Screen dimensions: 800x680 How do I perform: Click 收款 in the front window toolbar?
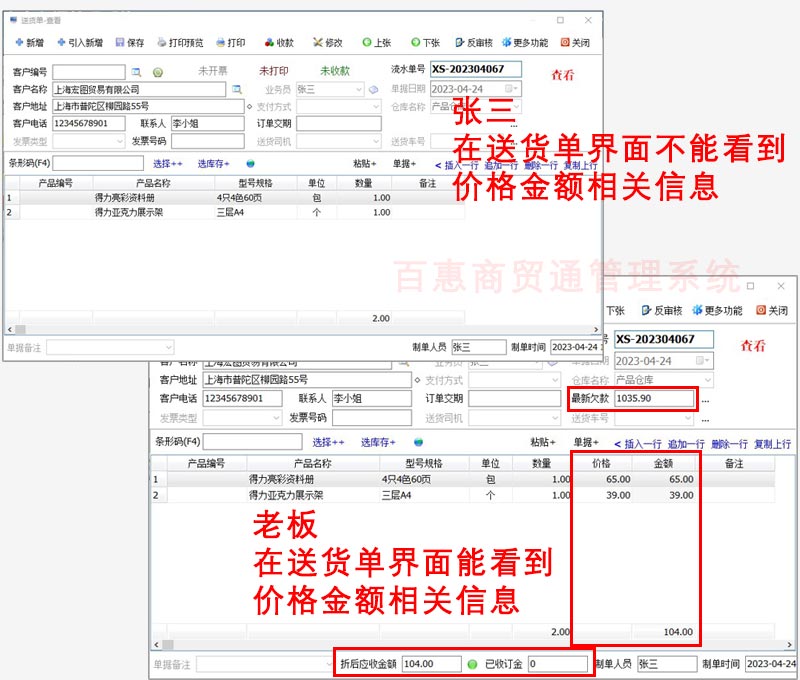(279, 42)
